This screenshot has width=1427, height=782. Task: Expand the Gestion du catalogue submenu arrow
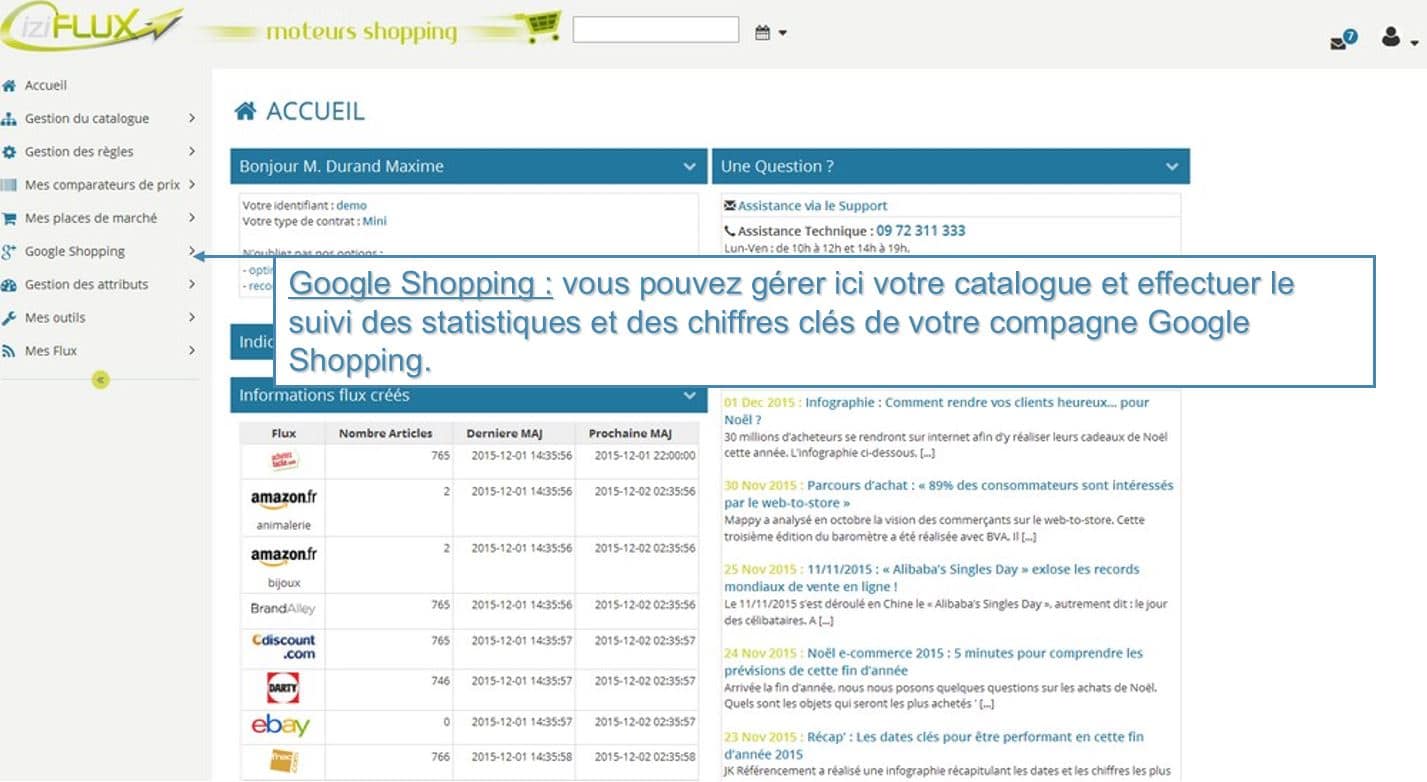pos(191,119)
